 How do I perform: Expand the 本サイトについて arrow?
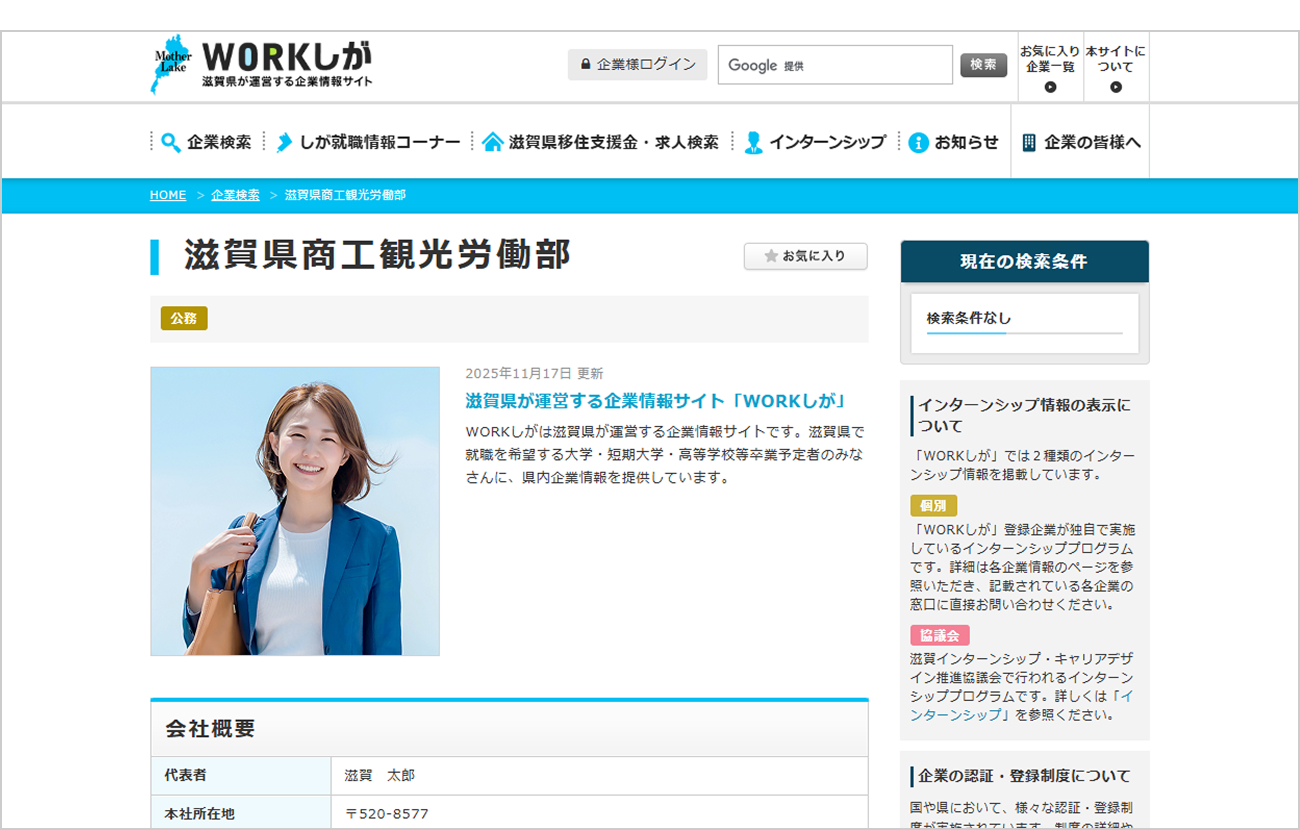pyautogui.click(x=1116, y=87)
